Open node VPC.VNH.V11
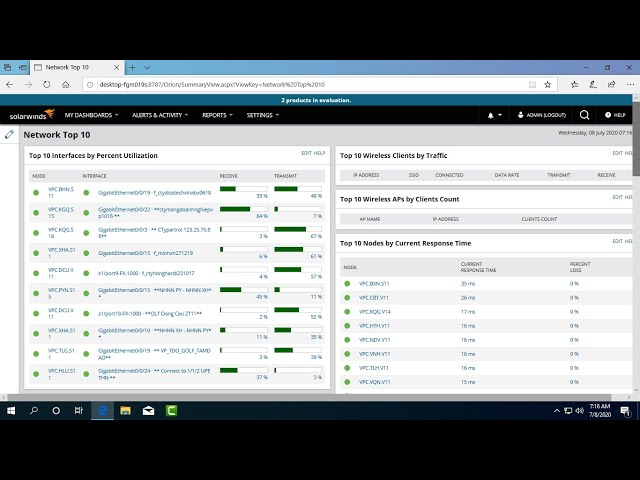The width and height of the screenshot is (640, 480). pos(374,354)
